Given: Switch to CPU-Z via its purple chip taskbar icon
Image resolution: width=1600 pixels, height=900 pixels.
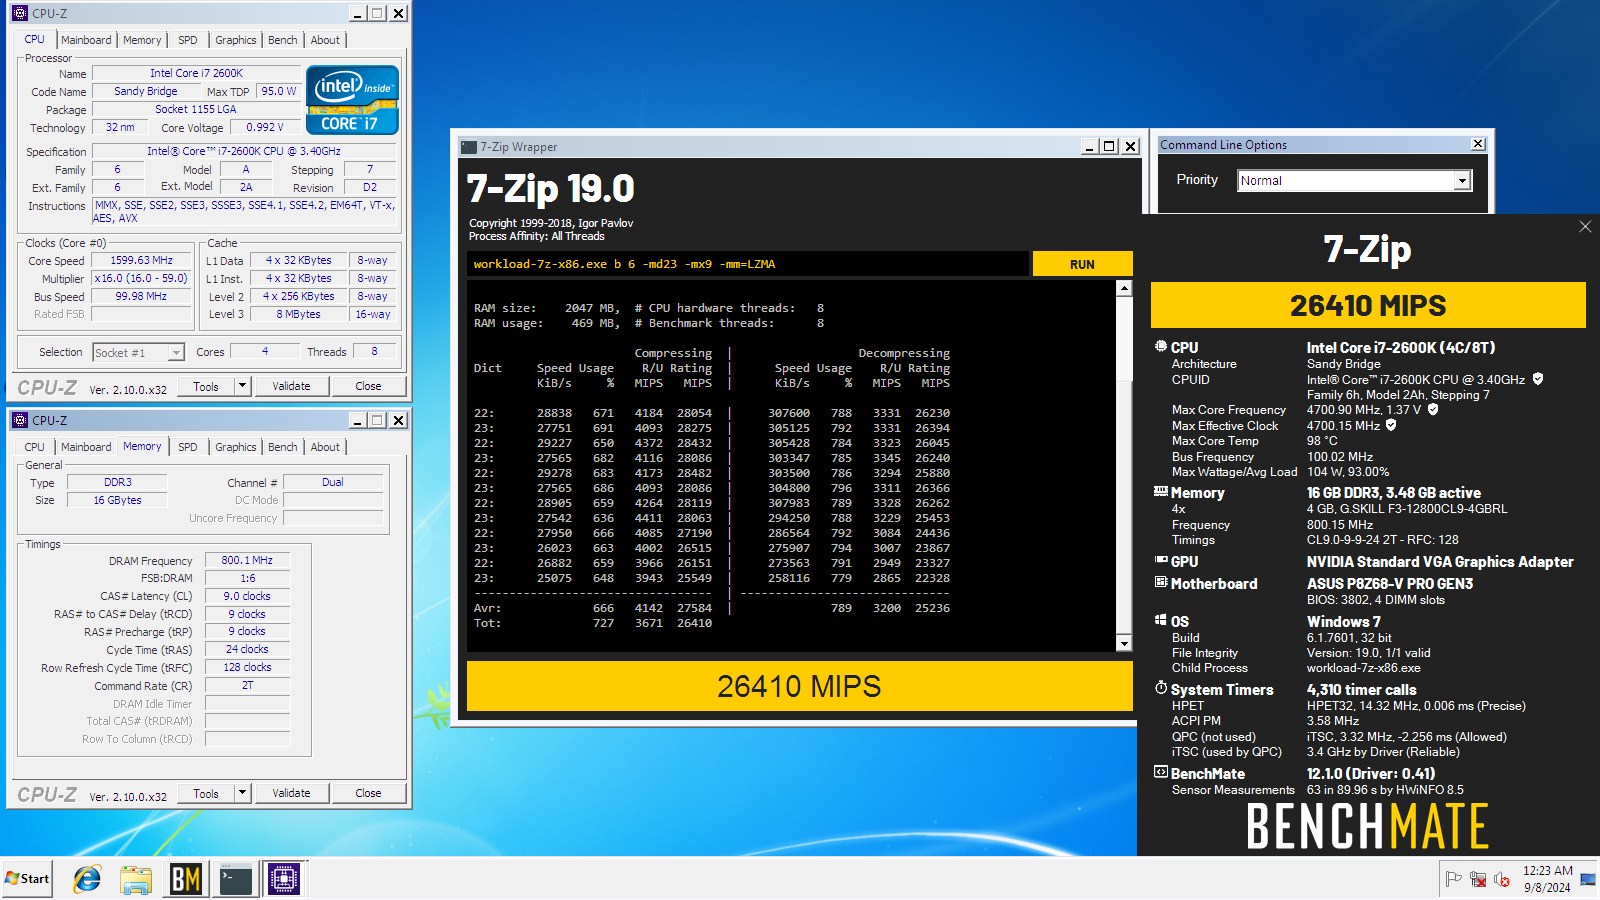Looking at the screenshot, I should (284, 879).
